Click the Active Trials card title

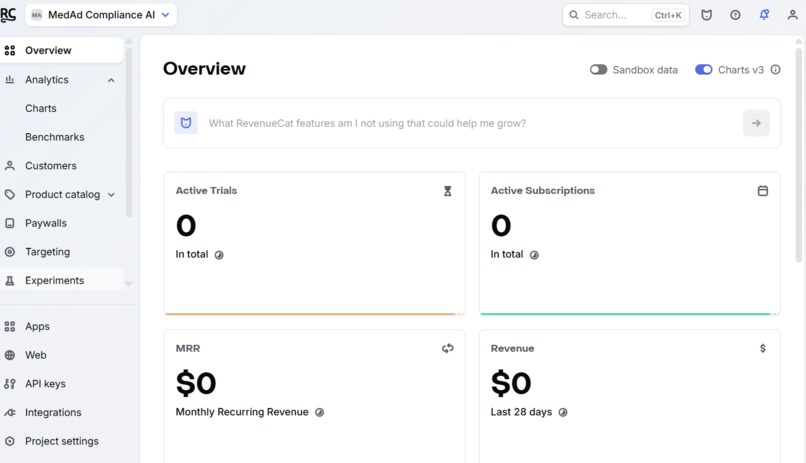(x=206, y=191)
